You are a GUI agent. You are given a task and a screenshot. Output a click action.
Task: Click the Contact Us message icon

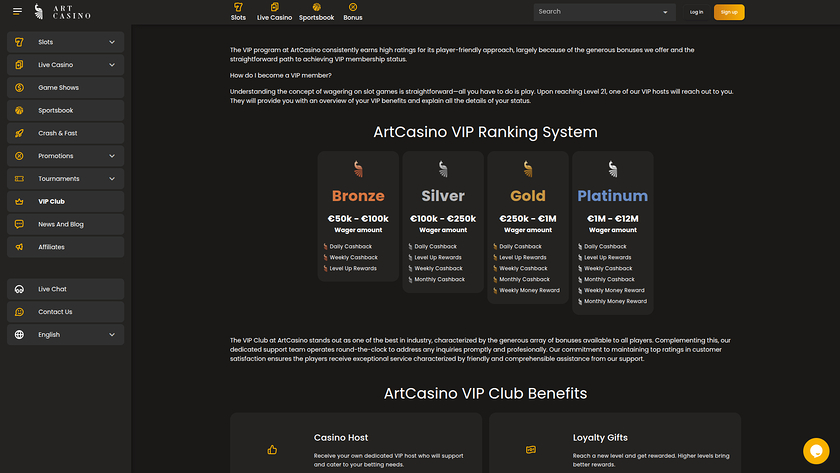click(19, 312)
